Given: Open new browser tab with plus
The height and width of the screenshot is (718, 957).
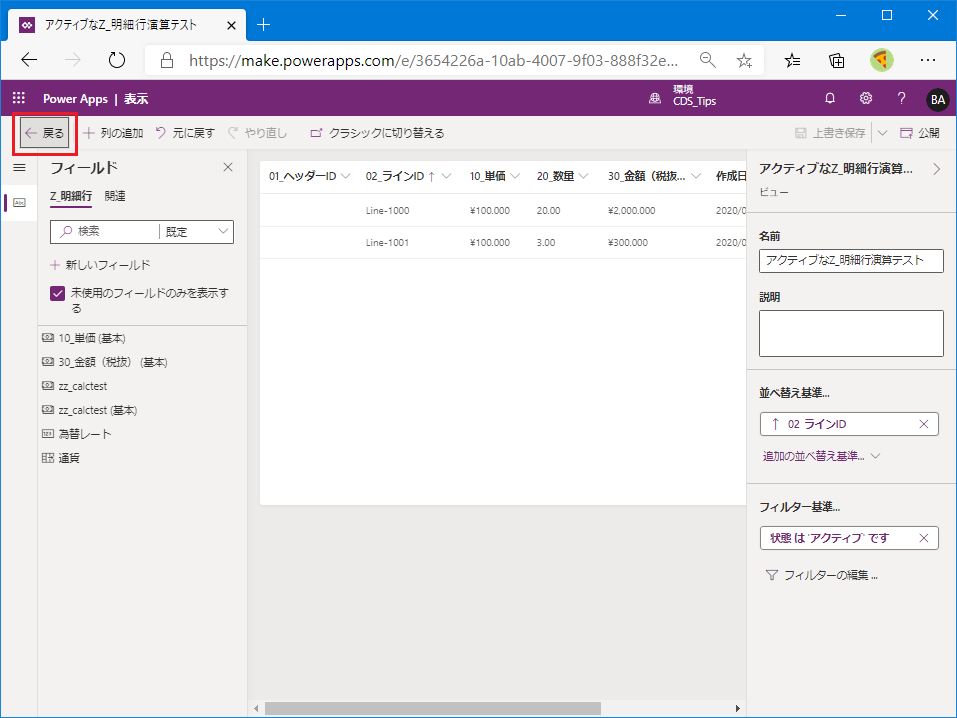Looking at the screenshot, I should tap(264, 24).
